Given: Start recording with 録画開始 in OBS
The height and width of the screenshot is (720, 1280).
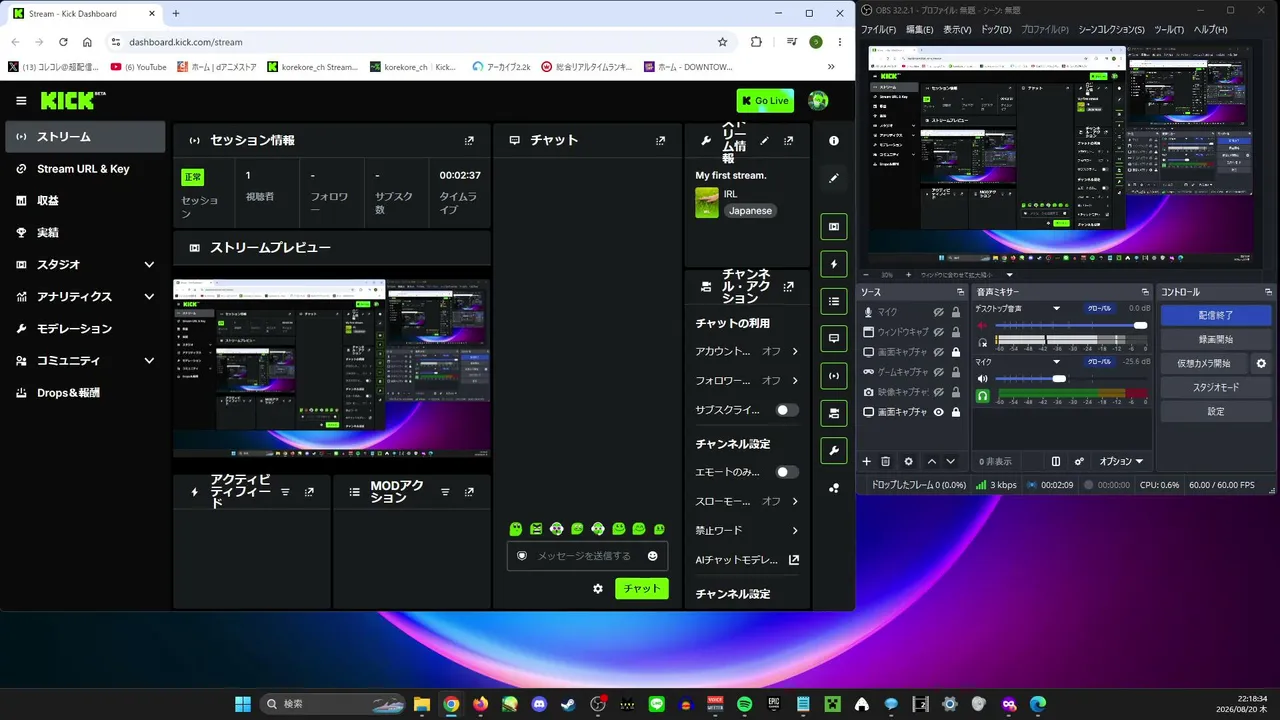Looking at the screenshot, I should tap(1216, 339).
